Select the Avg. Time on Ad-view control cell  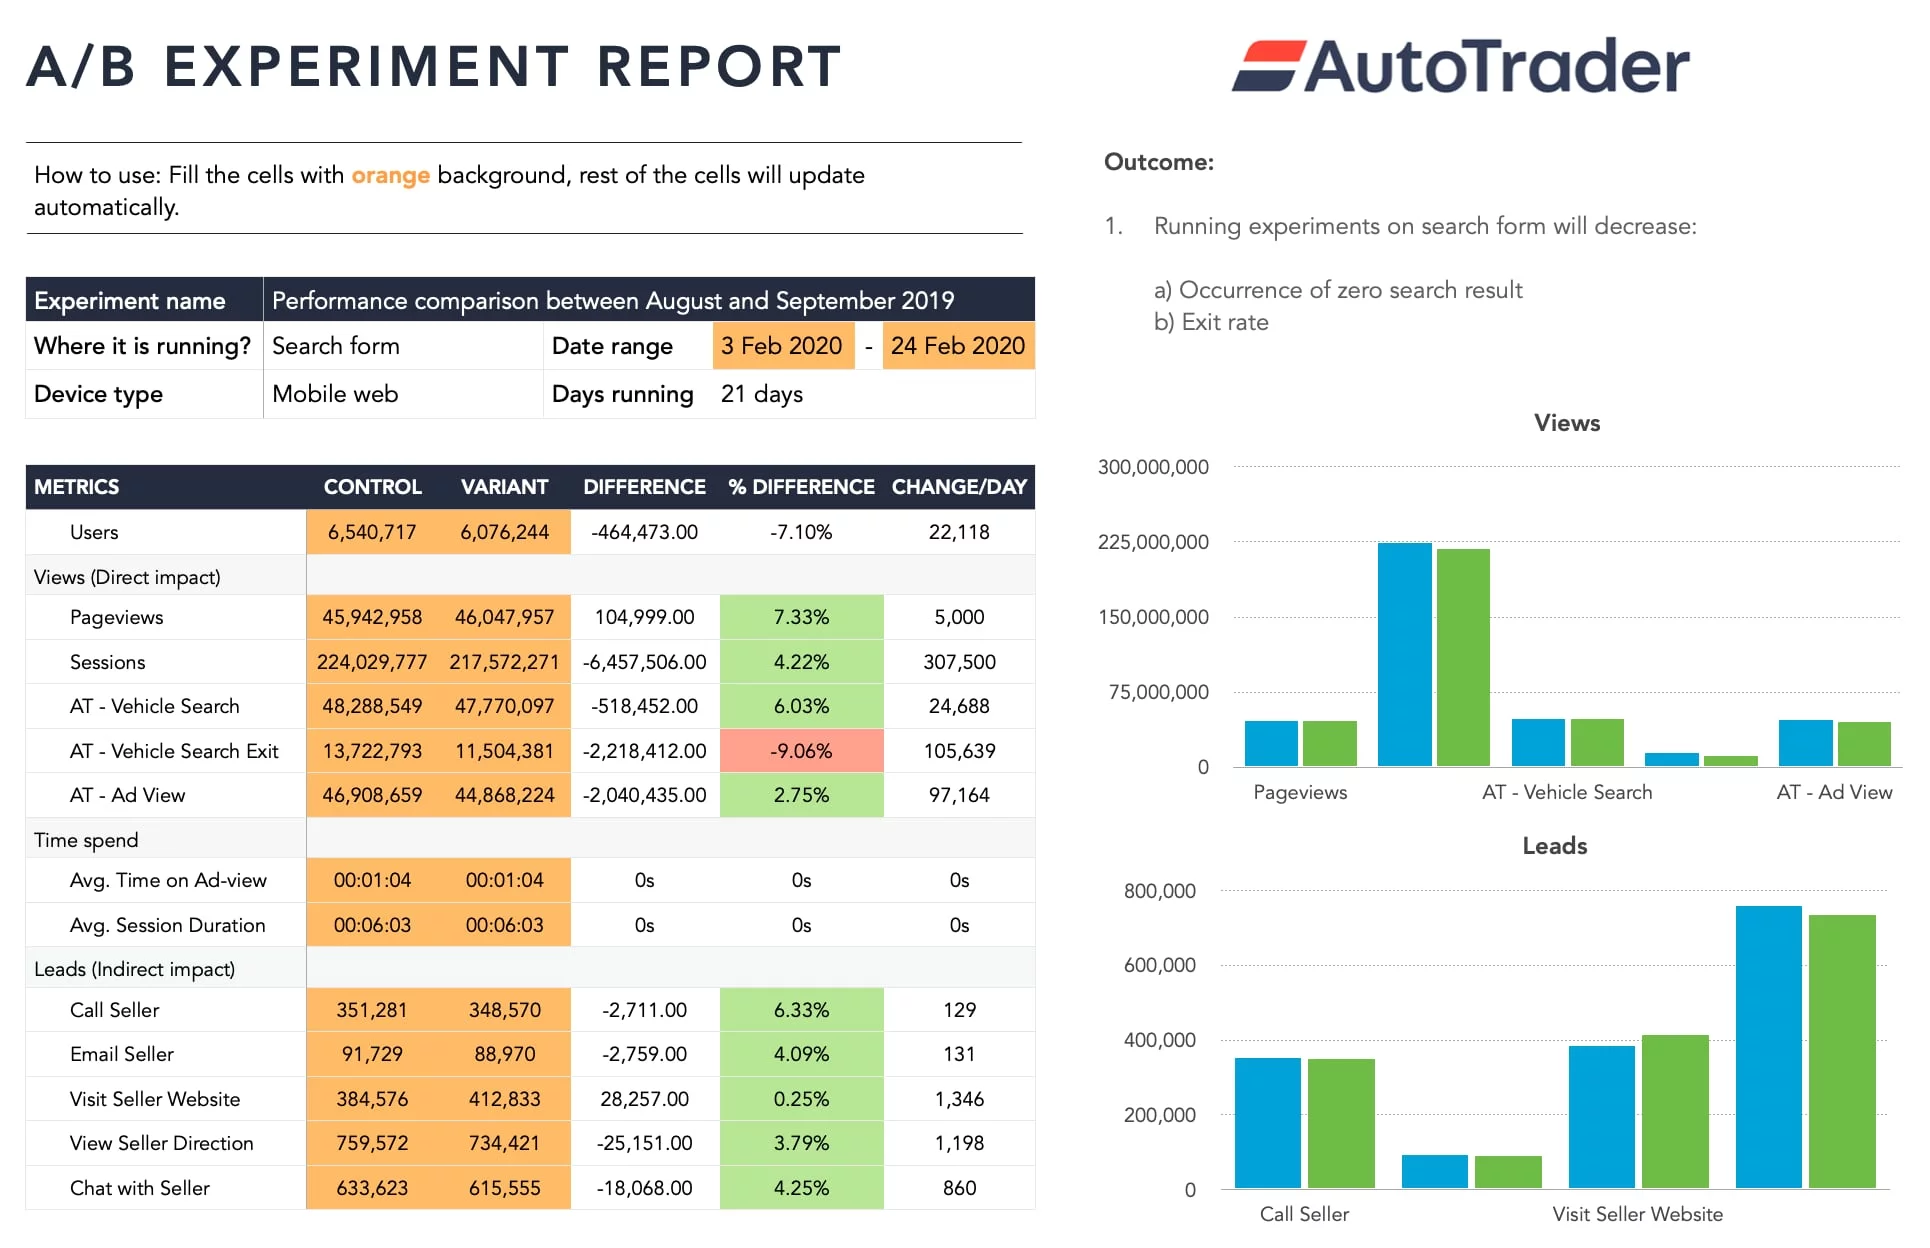point(372,880)
